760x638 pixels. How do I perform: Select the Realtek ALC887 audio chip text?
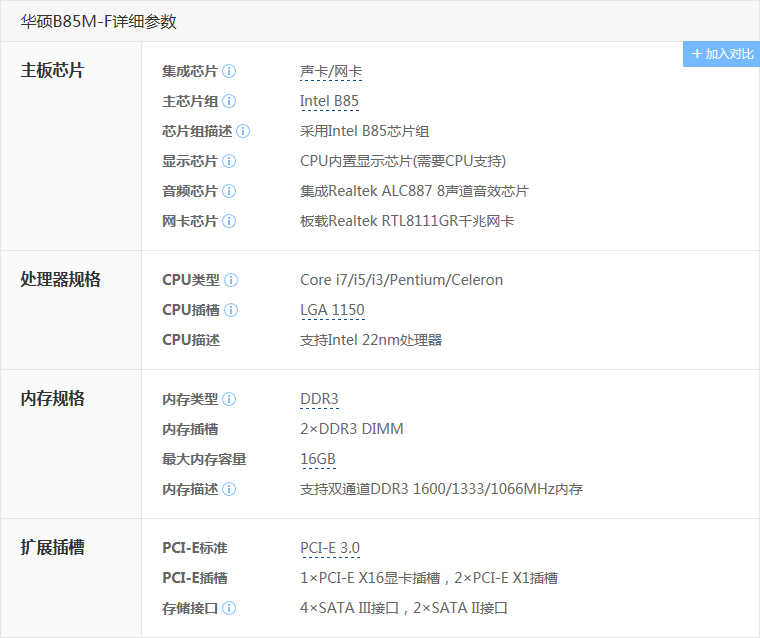tap(414, 191)
